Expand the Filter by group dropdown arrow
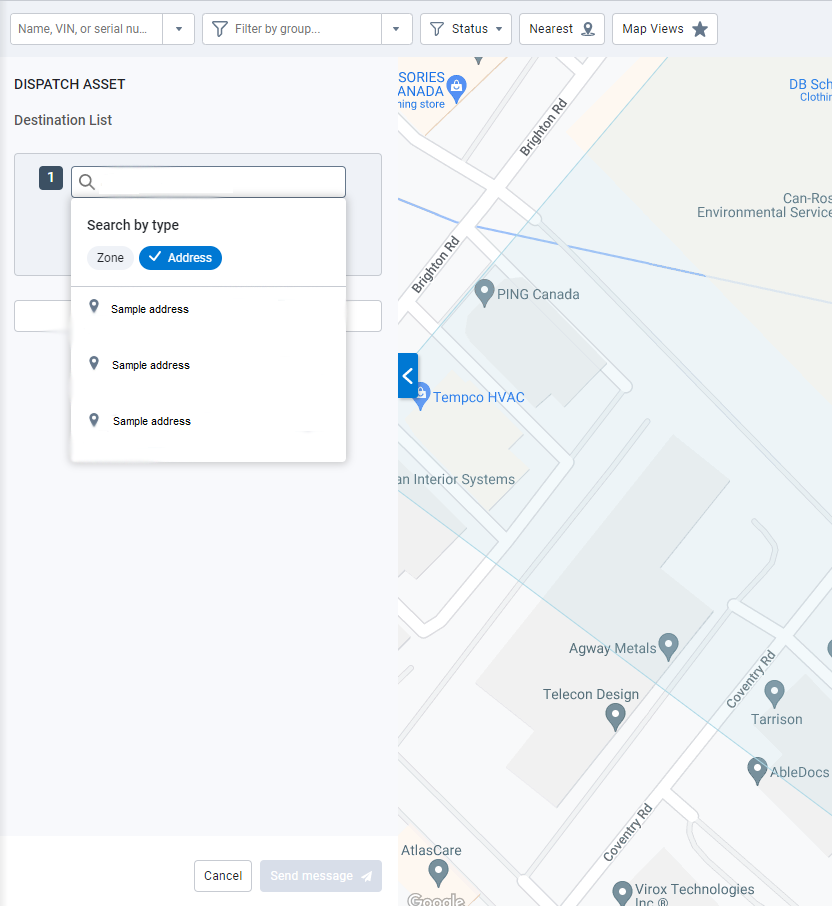Screen dimensions: 832x906 coord(396,29)
